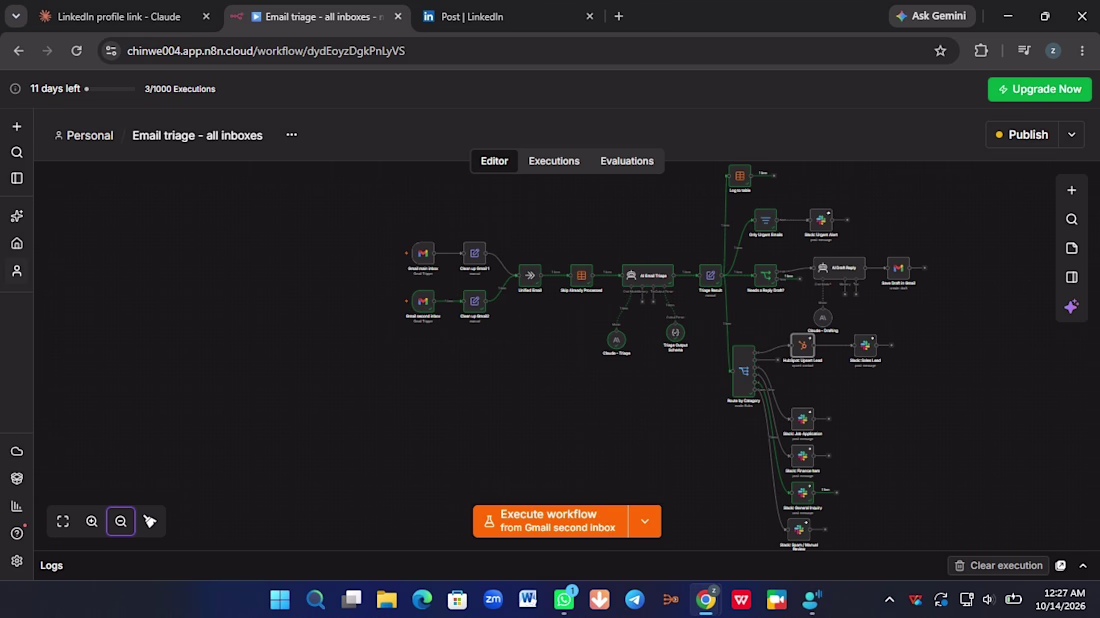The image size is (1100, 618).
Task: Open the AI Draft Reply node
Action: 839,268
